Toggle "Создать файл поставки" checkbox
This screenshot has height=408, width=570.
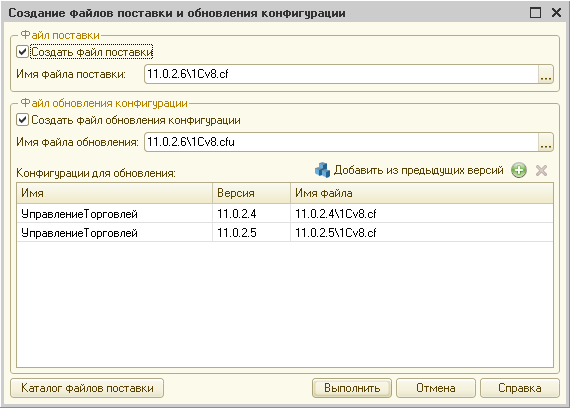pyautogui.click(x=22, y=52)
